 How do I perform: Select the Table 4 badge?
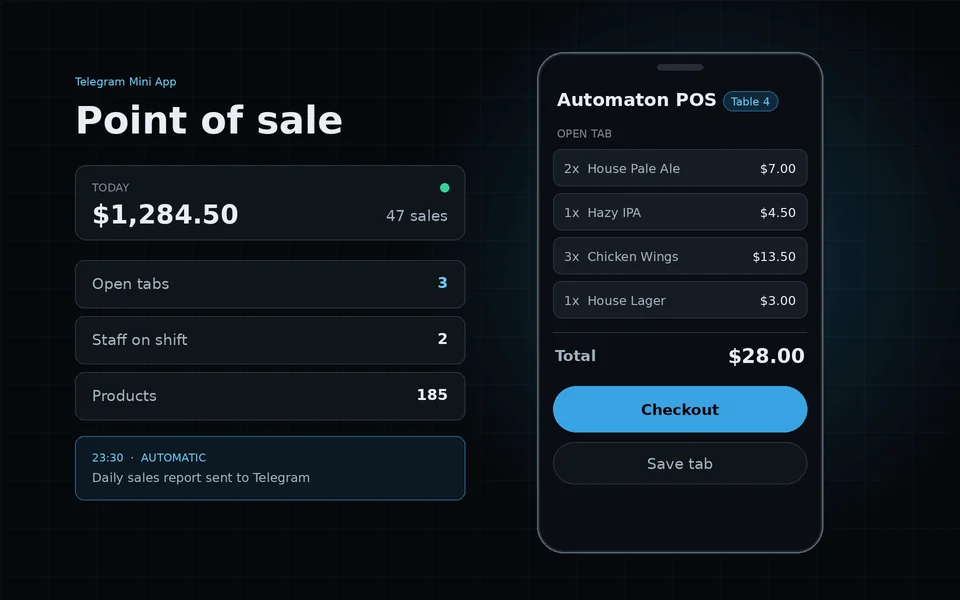click(750, 102)
